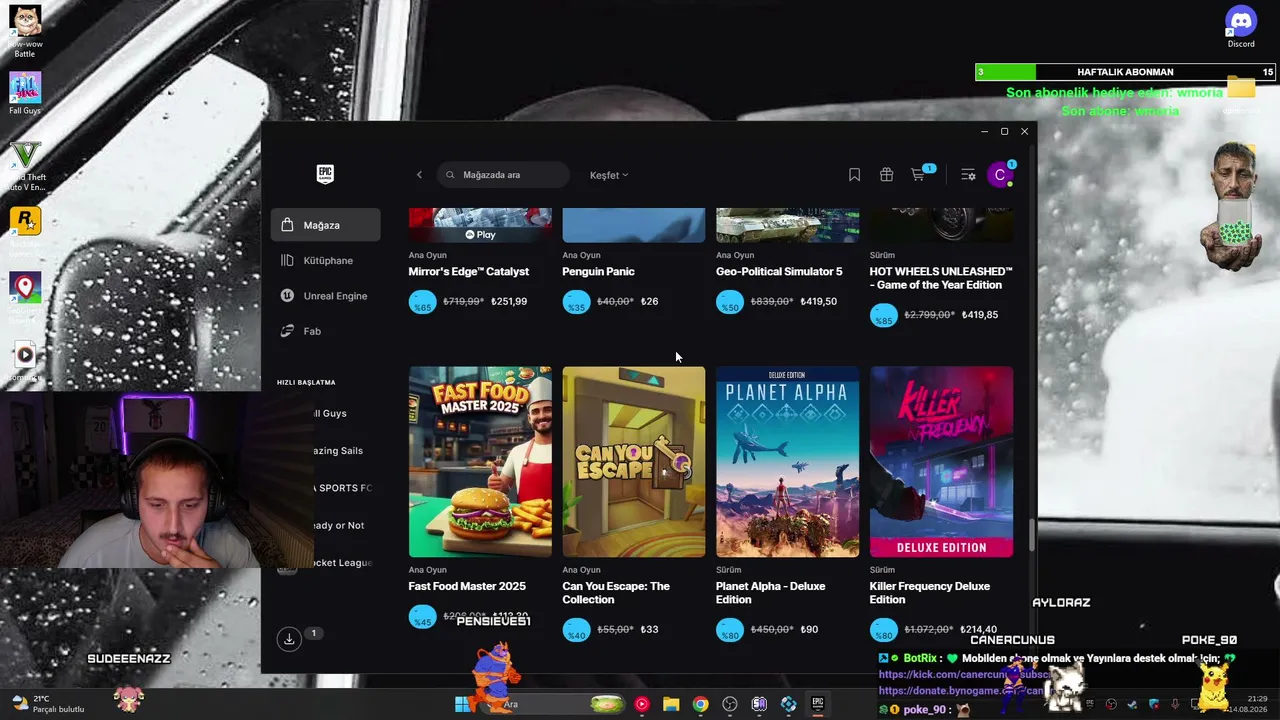Open the Mirror's Edge Catalyst title link
Image resolution: width=1280 pixels, height=720 pixels.
[x=469, y=271]
